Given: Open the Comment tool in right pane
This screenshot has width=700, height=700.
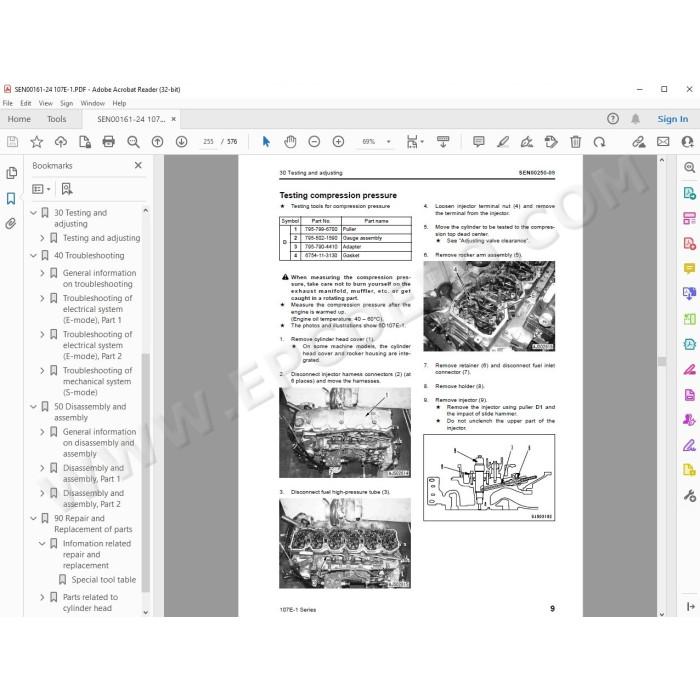Looking at the screenshot, I should click(x=689, y=268).
